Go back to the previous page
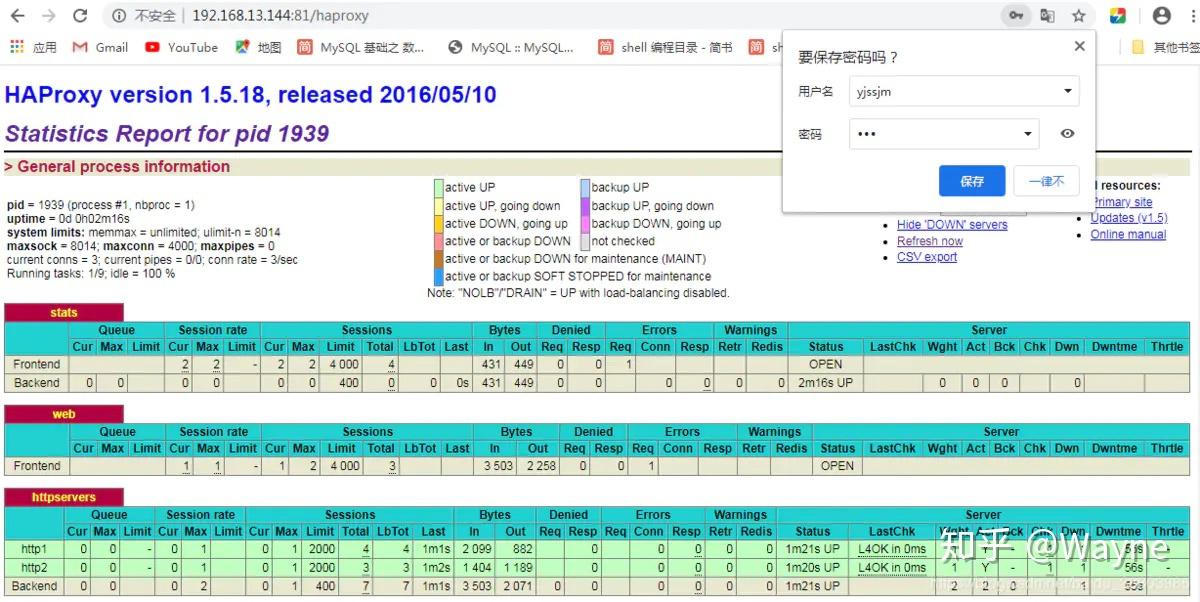Screen dimensions: 1200x602 [18, 15]
